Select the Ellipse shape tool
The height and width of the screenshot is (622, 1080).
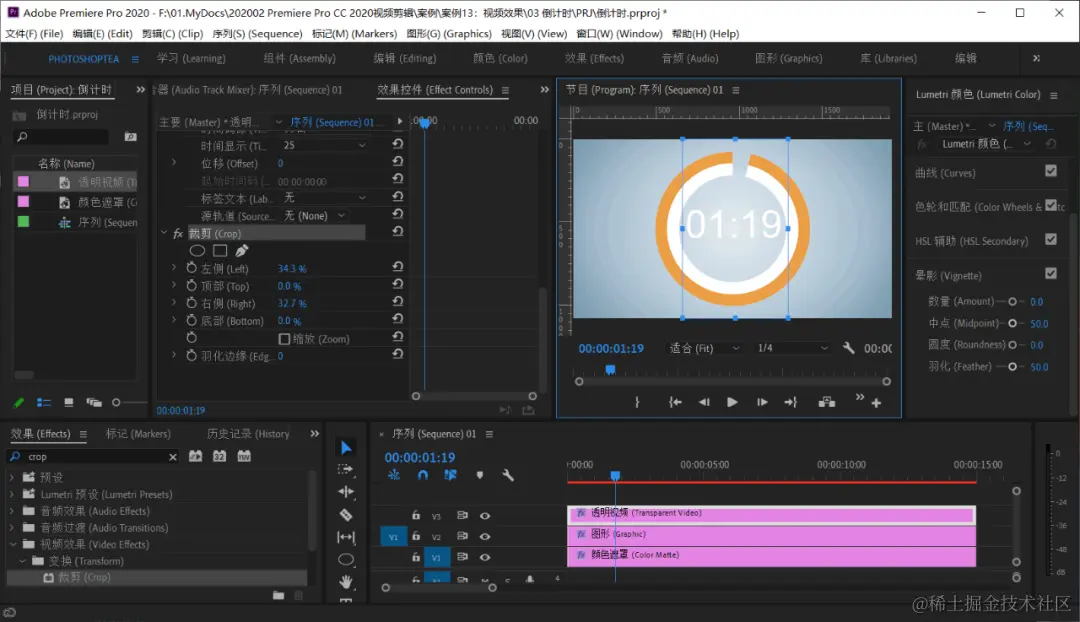pos(346,559)
